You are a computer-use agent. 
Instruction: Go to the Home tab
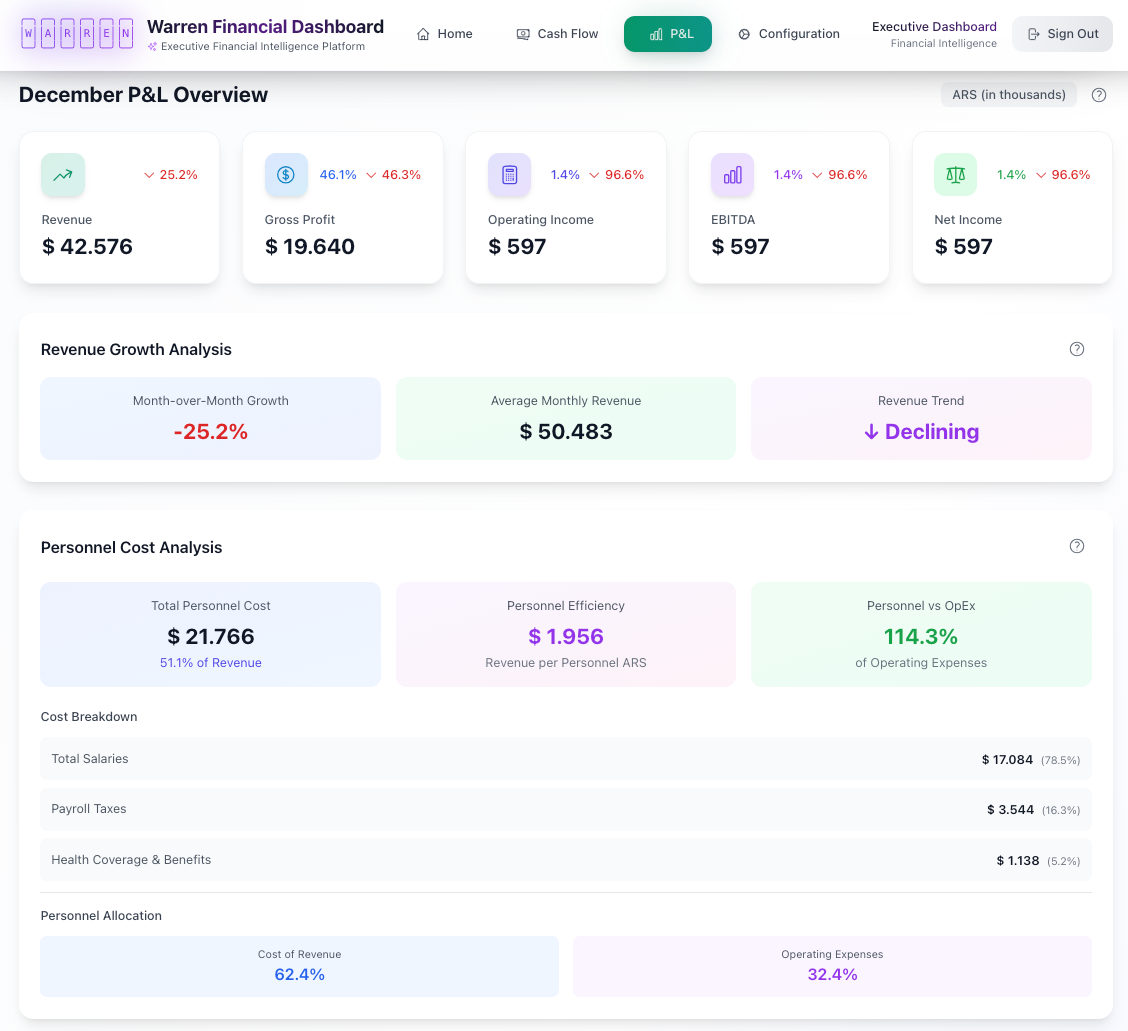click(444, 34)
